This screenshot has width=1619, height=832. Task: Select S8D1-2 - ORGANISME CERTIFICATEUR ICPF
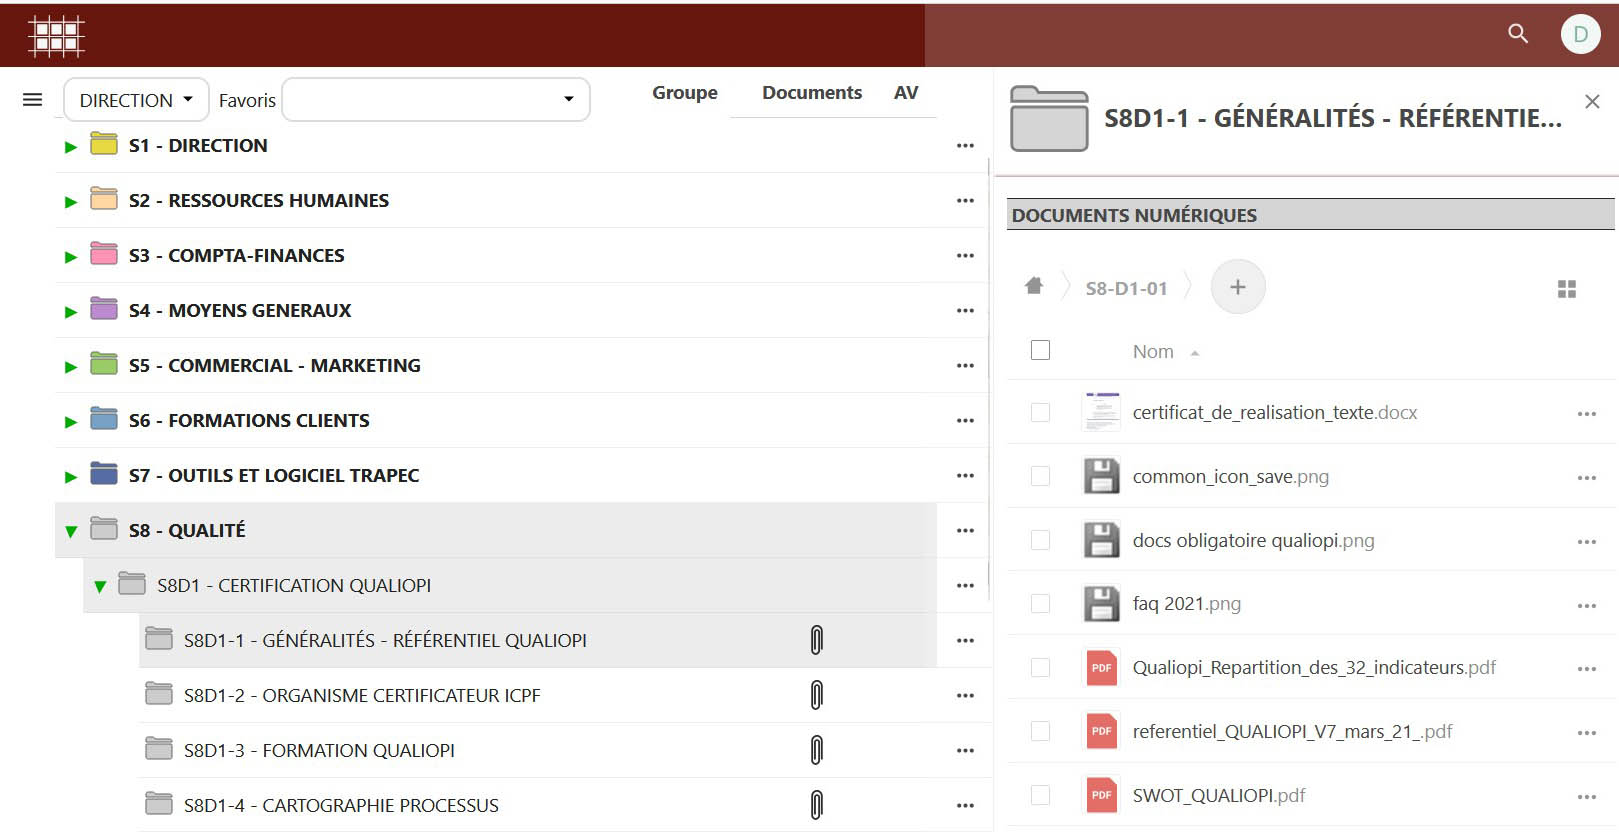(x=362, y=695)
